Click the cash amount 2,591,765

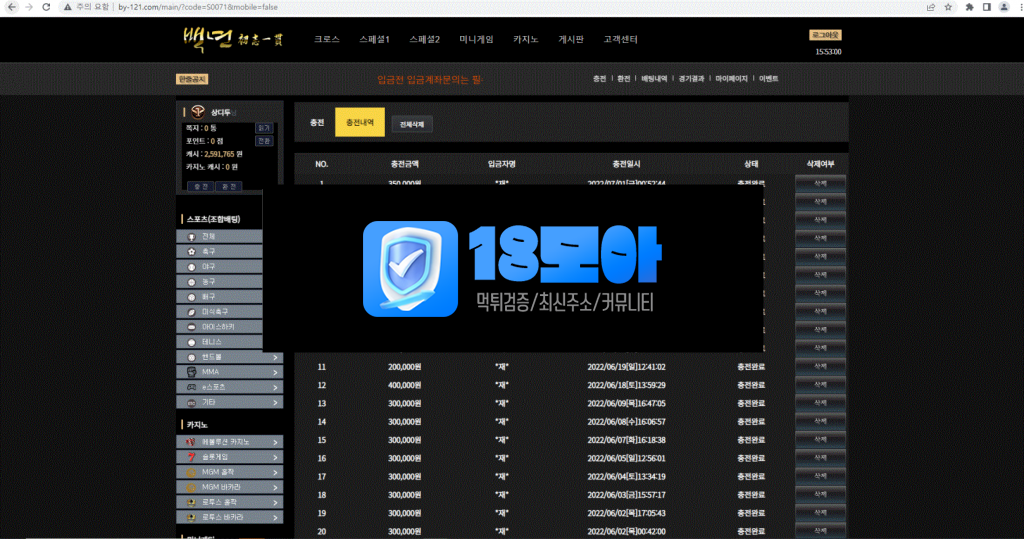[x=219, y=154]
